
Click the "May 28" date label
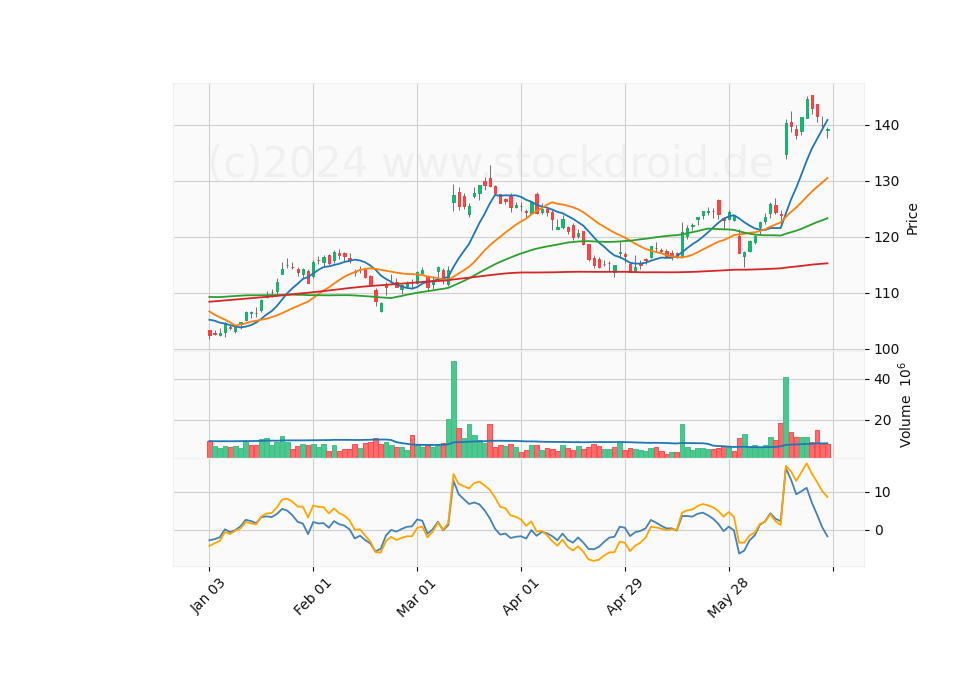click(x=727, y=598)
